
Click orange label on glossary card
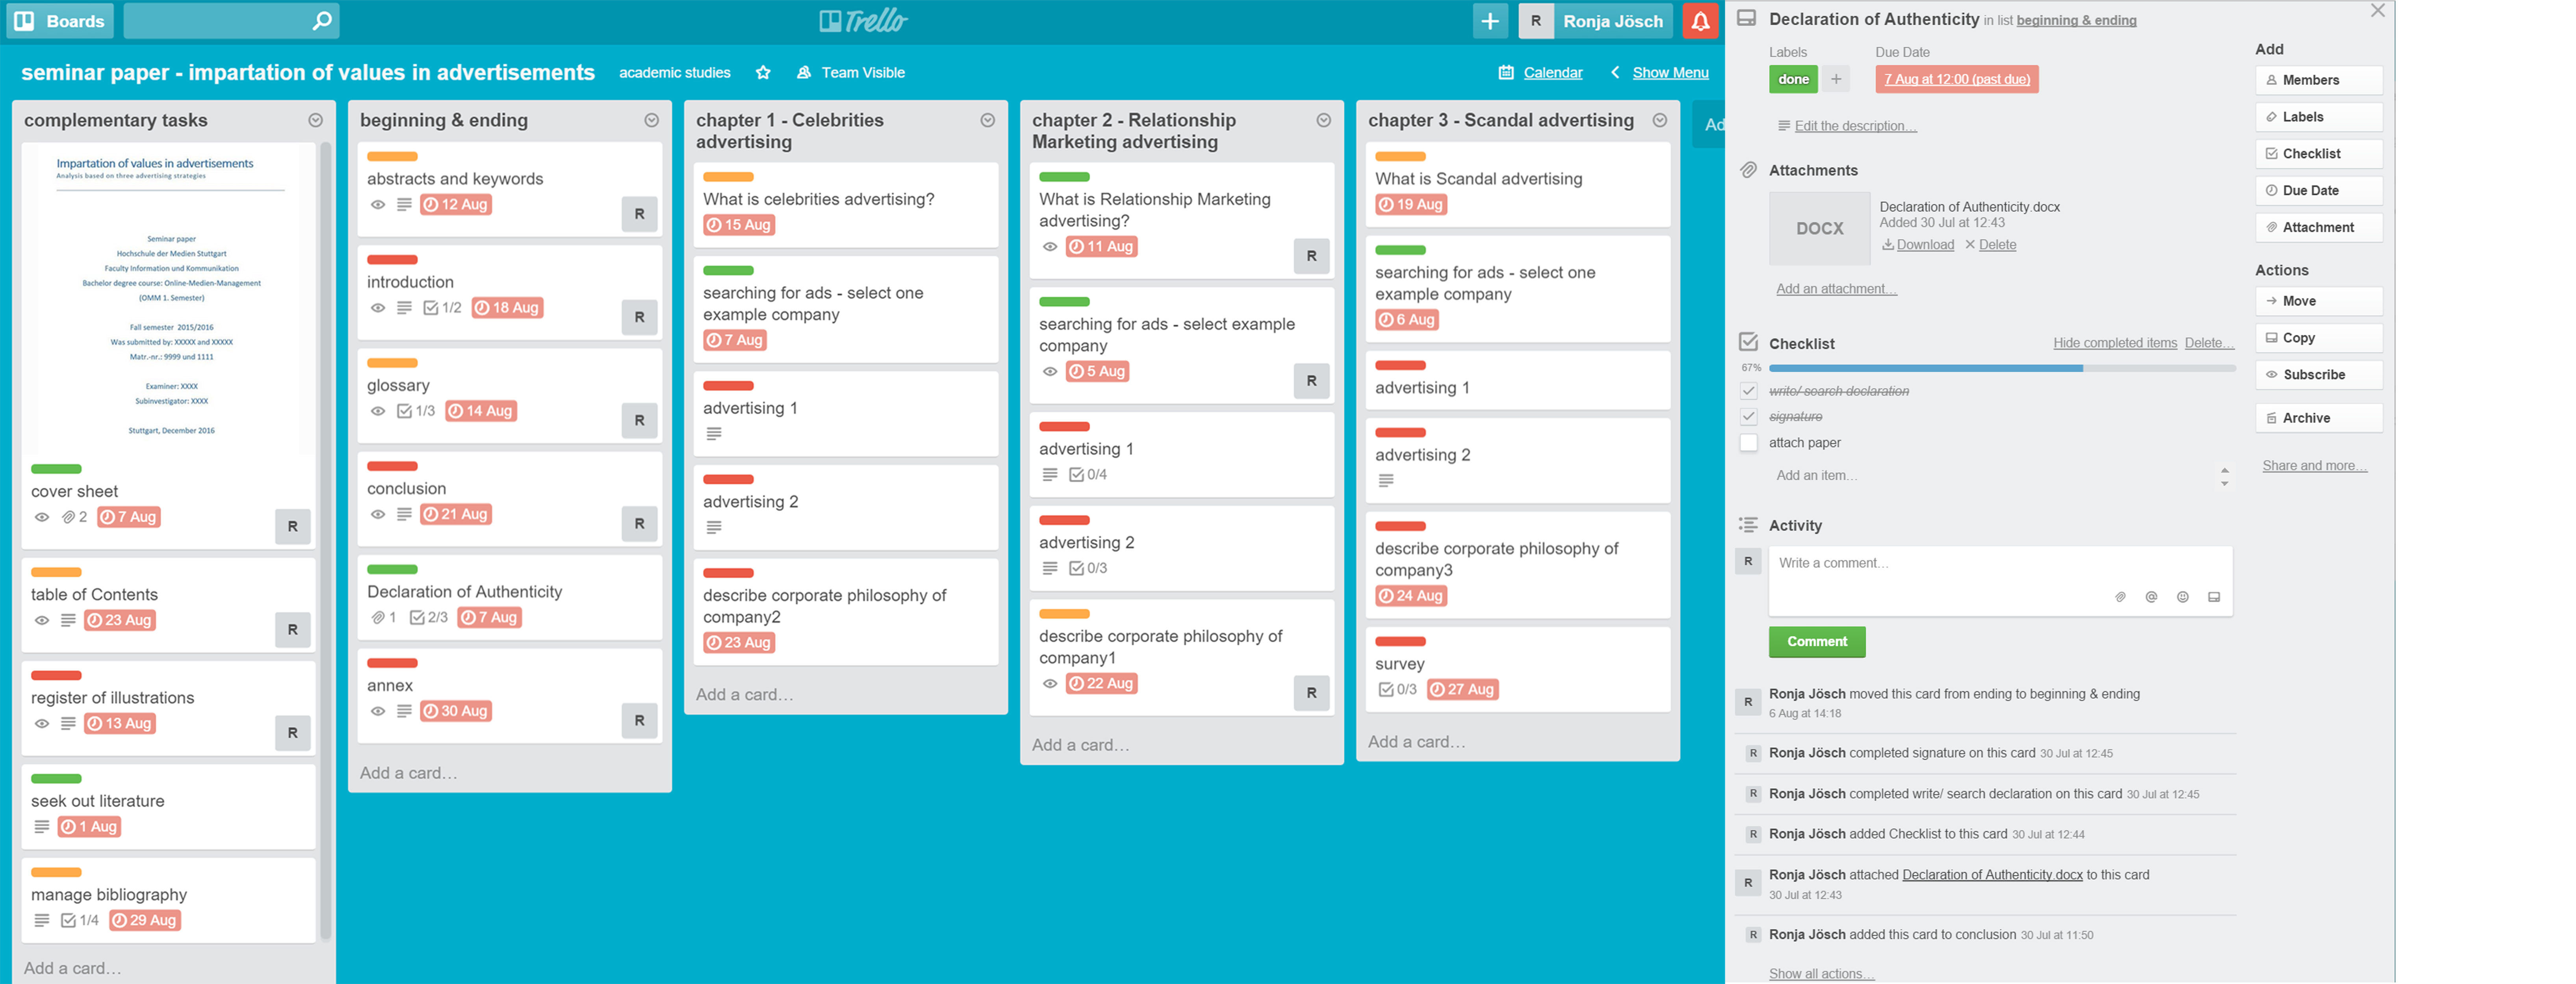coord(392,363)
